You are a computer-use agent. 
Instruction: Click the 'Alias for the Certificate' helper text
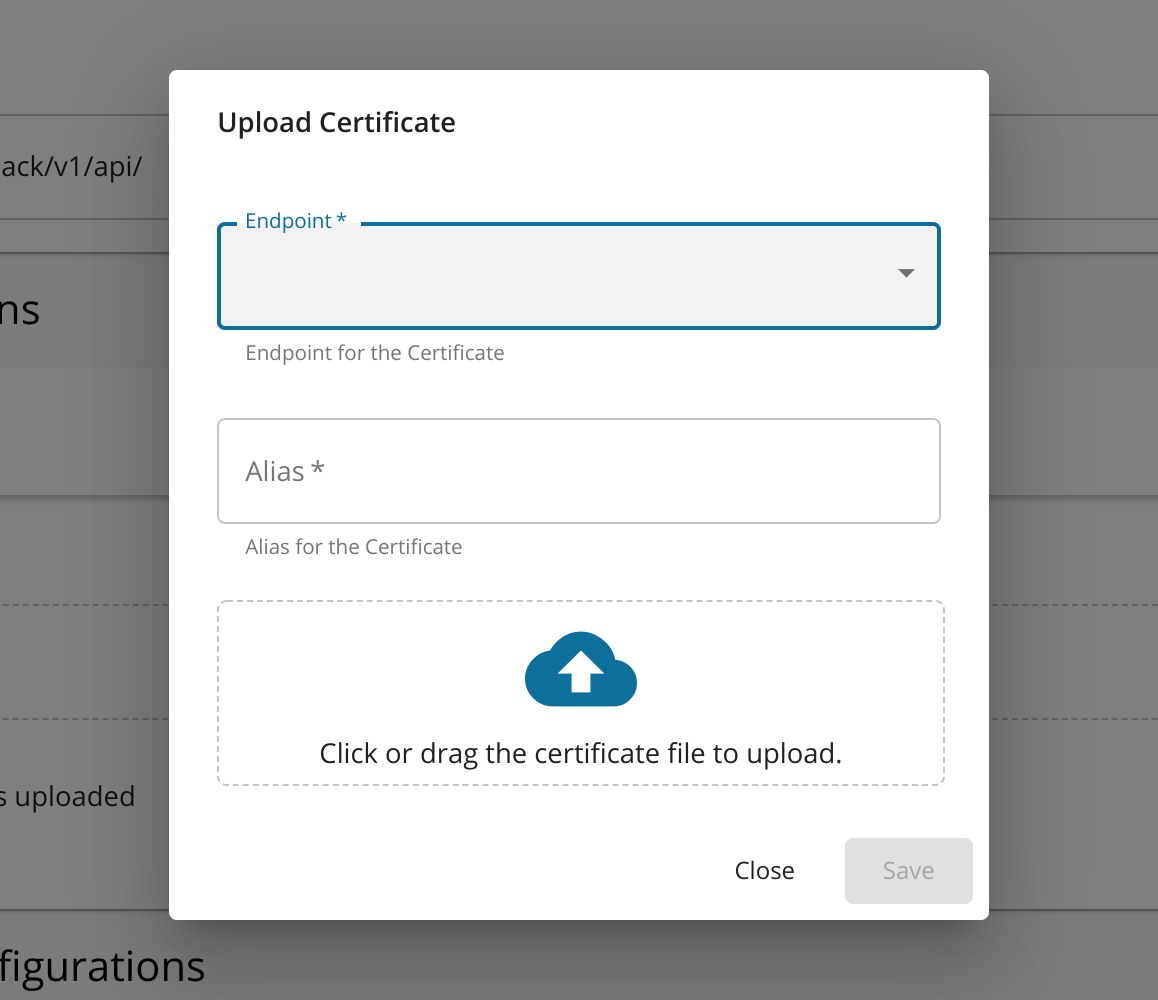[x=354, y=546]
